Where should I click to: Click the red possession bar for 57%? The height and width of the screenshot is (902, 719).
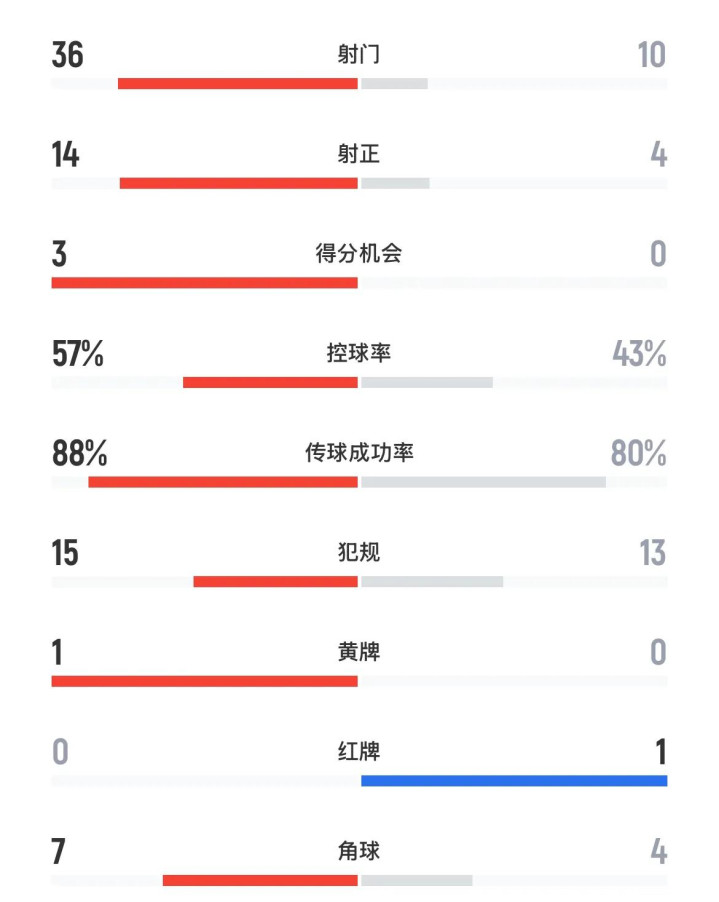click(x=270, y=383)
